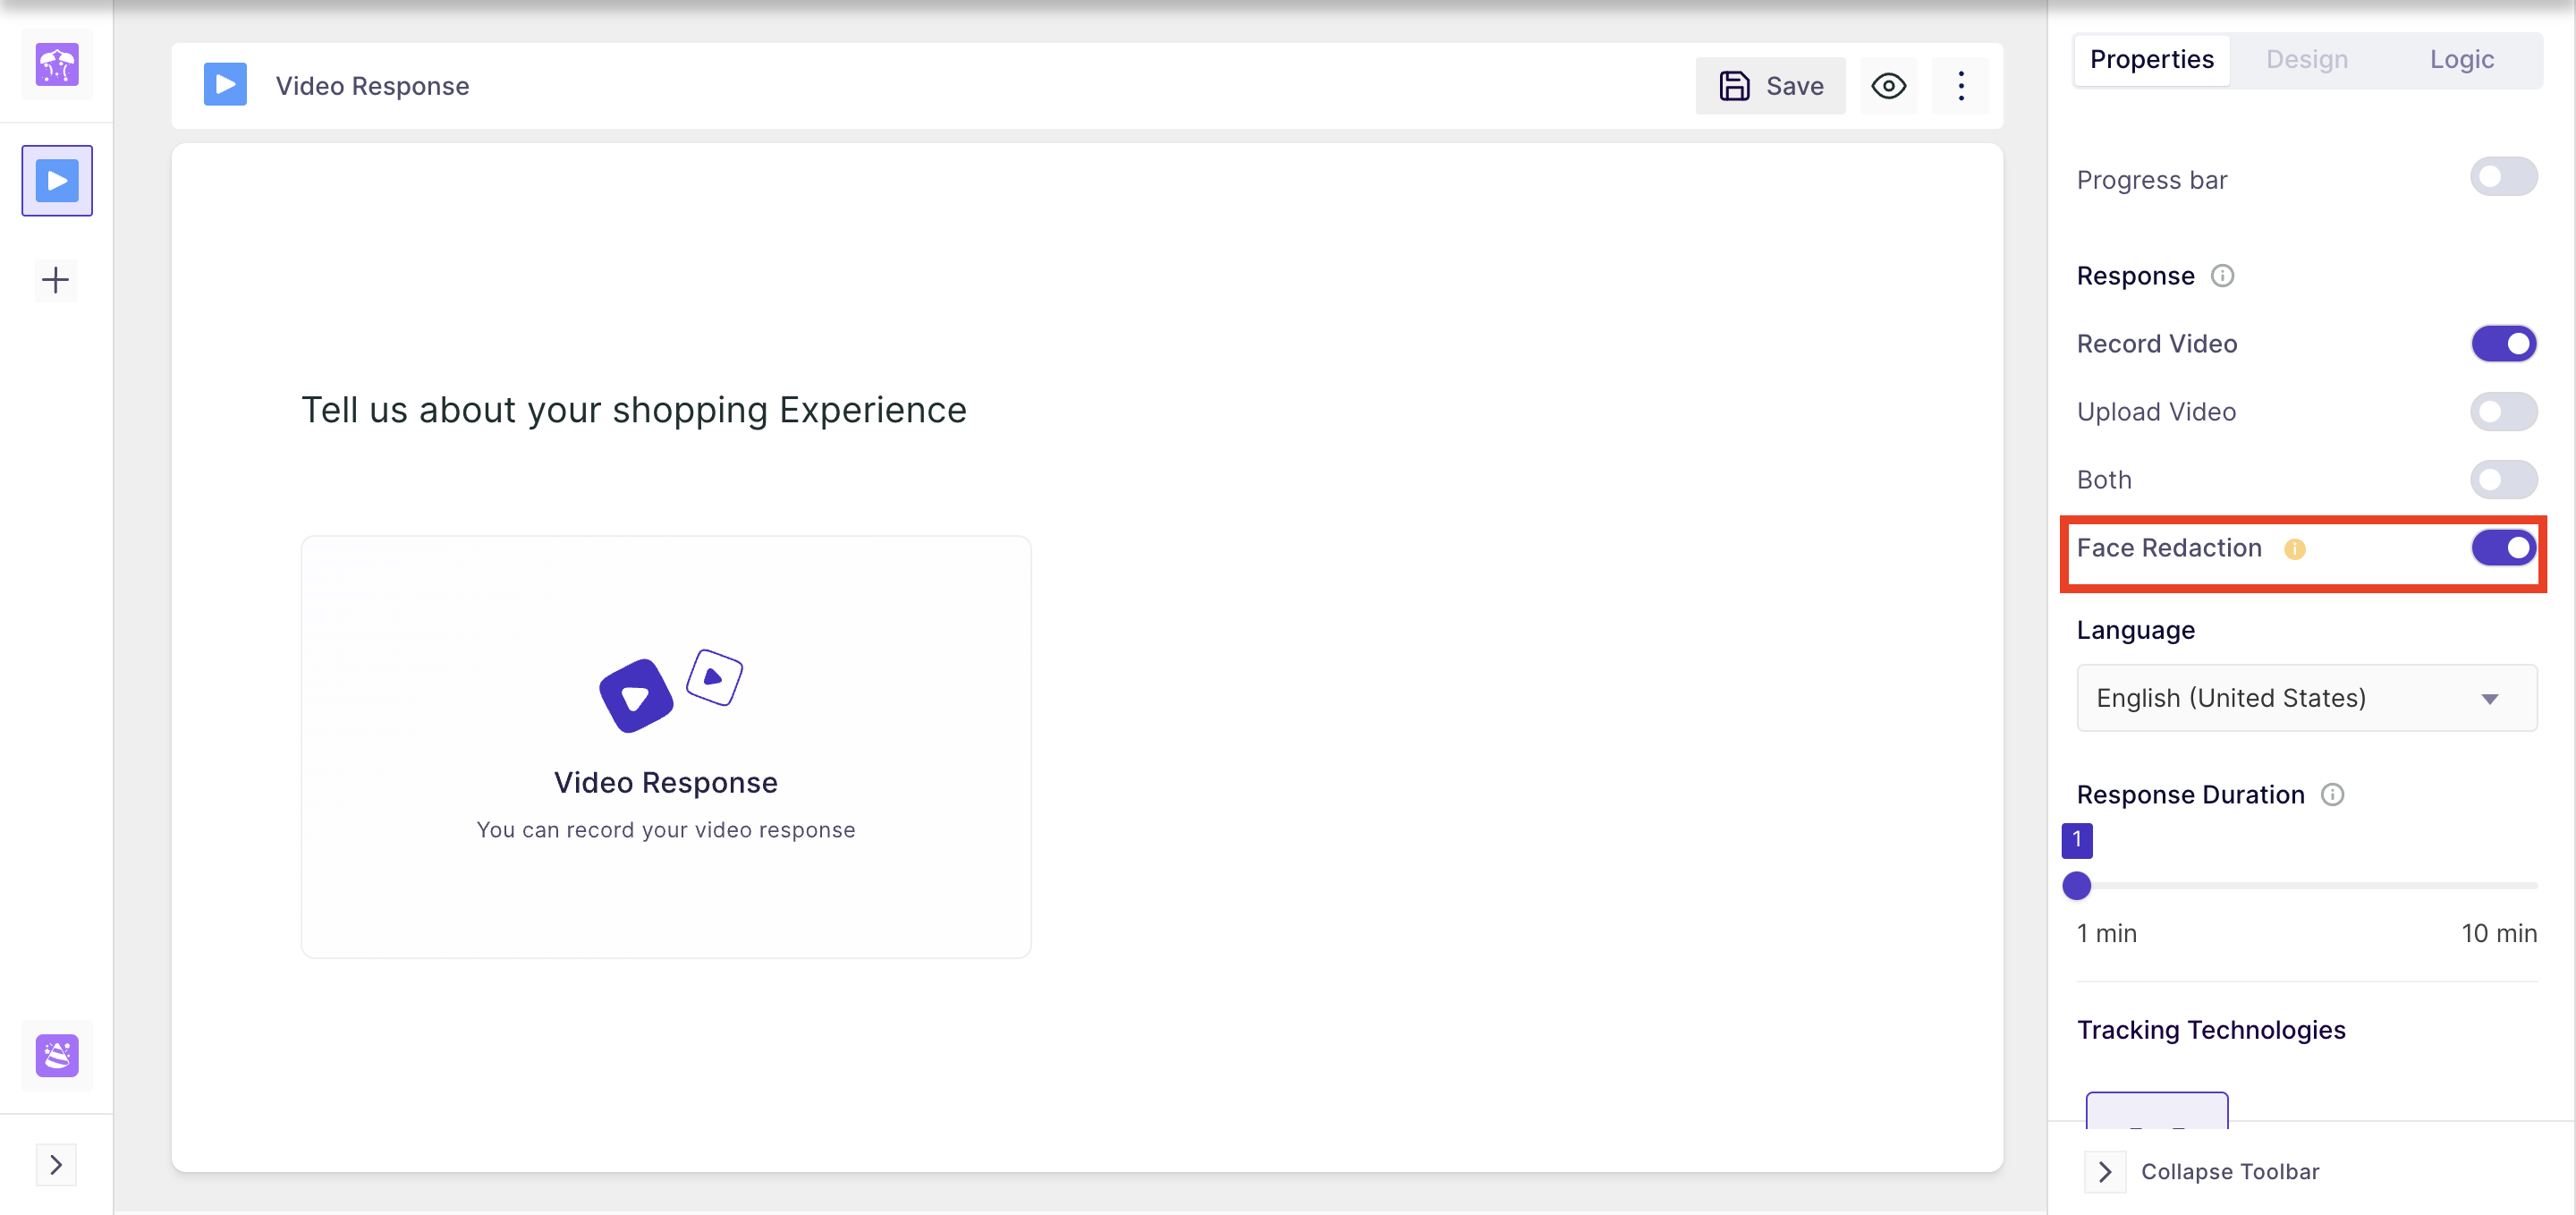The width and height of the screenshot is (2576, 1215).
Task: Turn off Record Video toggle
Action: [x=2503, y=344]
